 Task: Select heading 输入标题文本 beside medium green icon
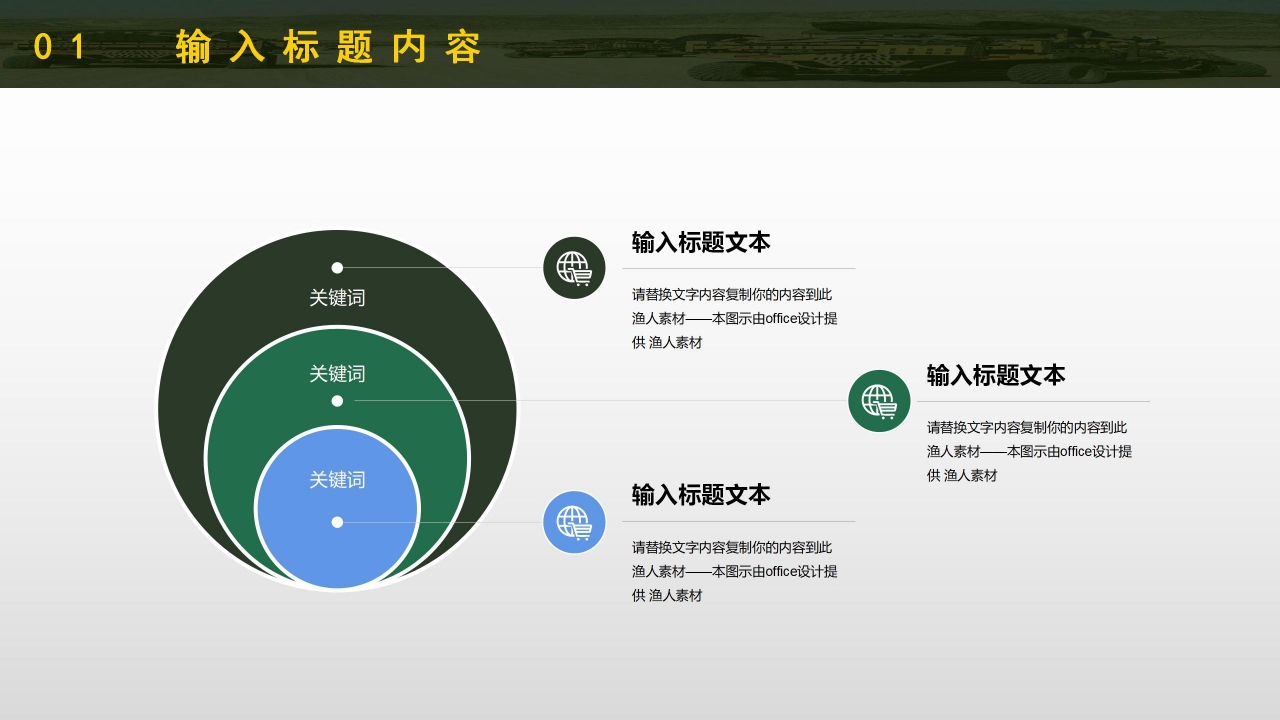[996, 376]
